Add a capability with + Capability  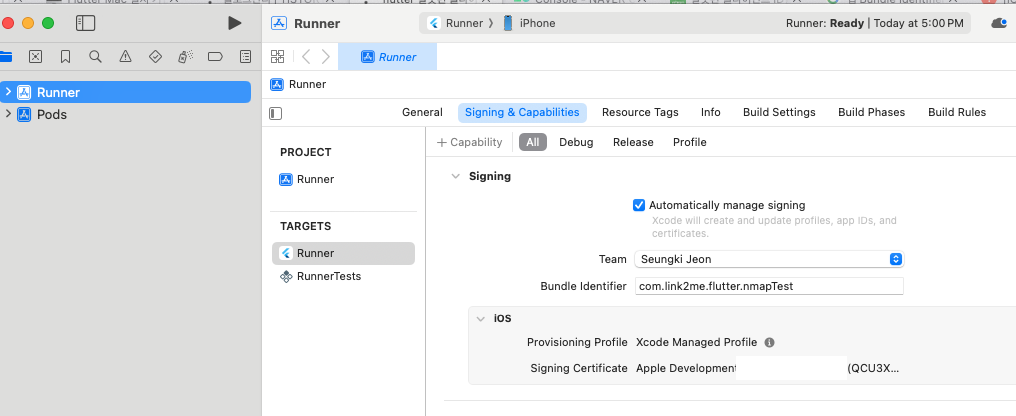(x=469, y=142)
